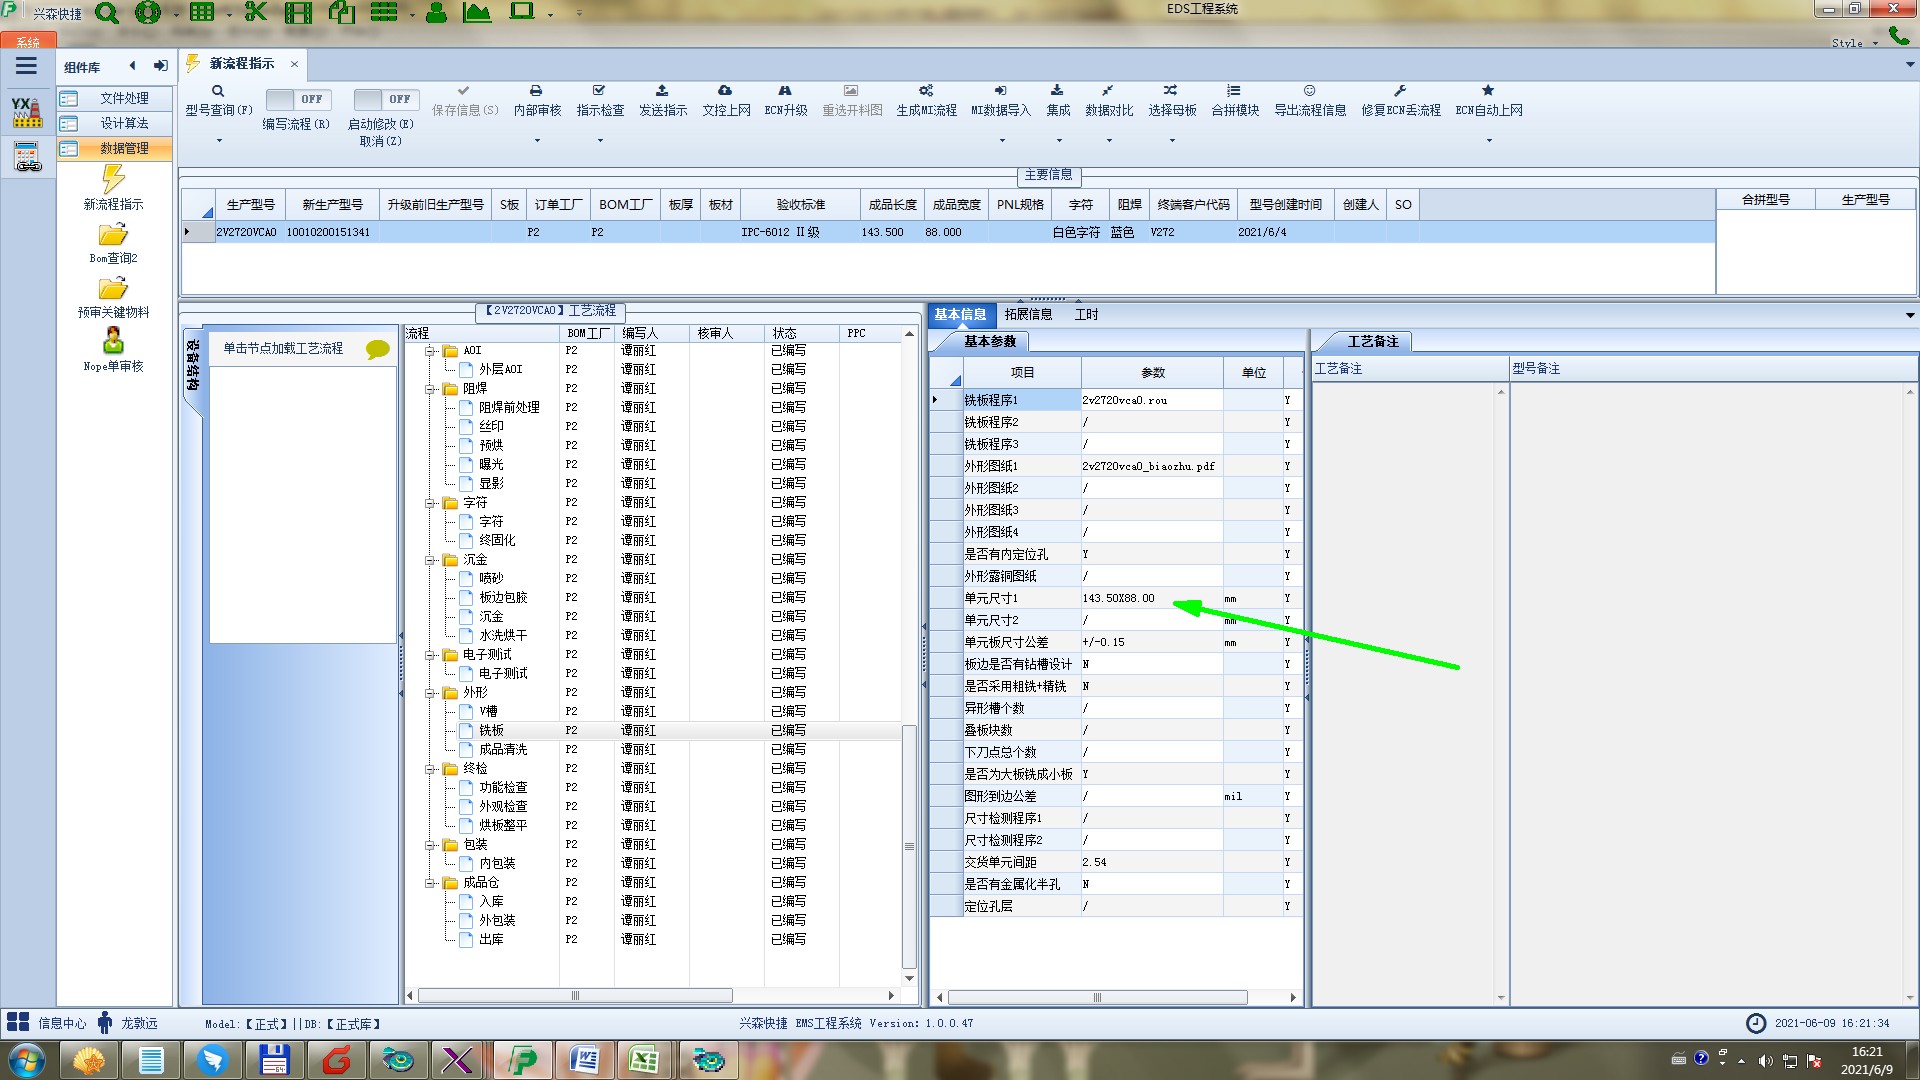Click the ECN升级 toolbar icon
This screenshot has width=1920, height=1080.
(x=785, y=91)
